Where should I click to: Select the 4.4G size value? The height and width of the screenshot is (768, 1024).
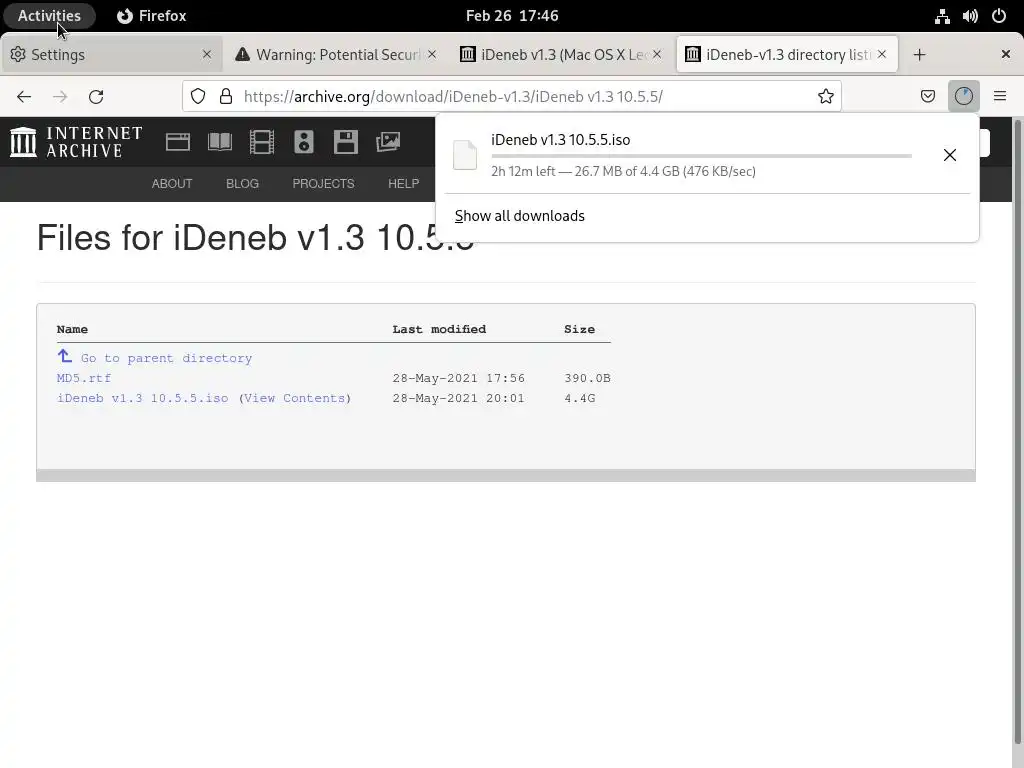579,398
